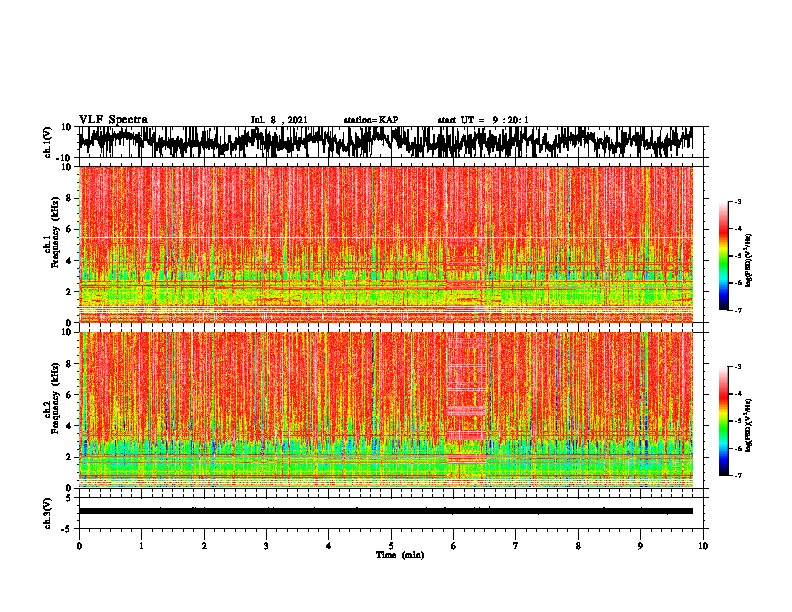Click time-axis tick label "8"

click(578, 546)
